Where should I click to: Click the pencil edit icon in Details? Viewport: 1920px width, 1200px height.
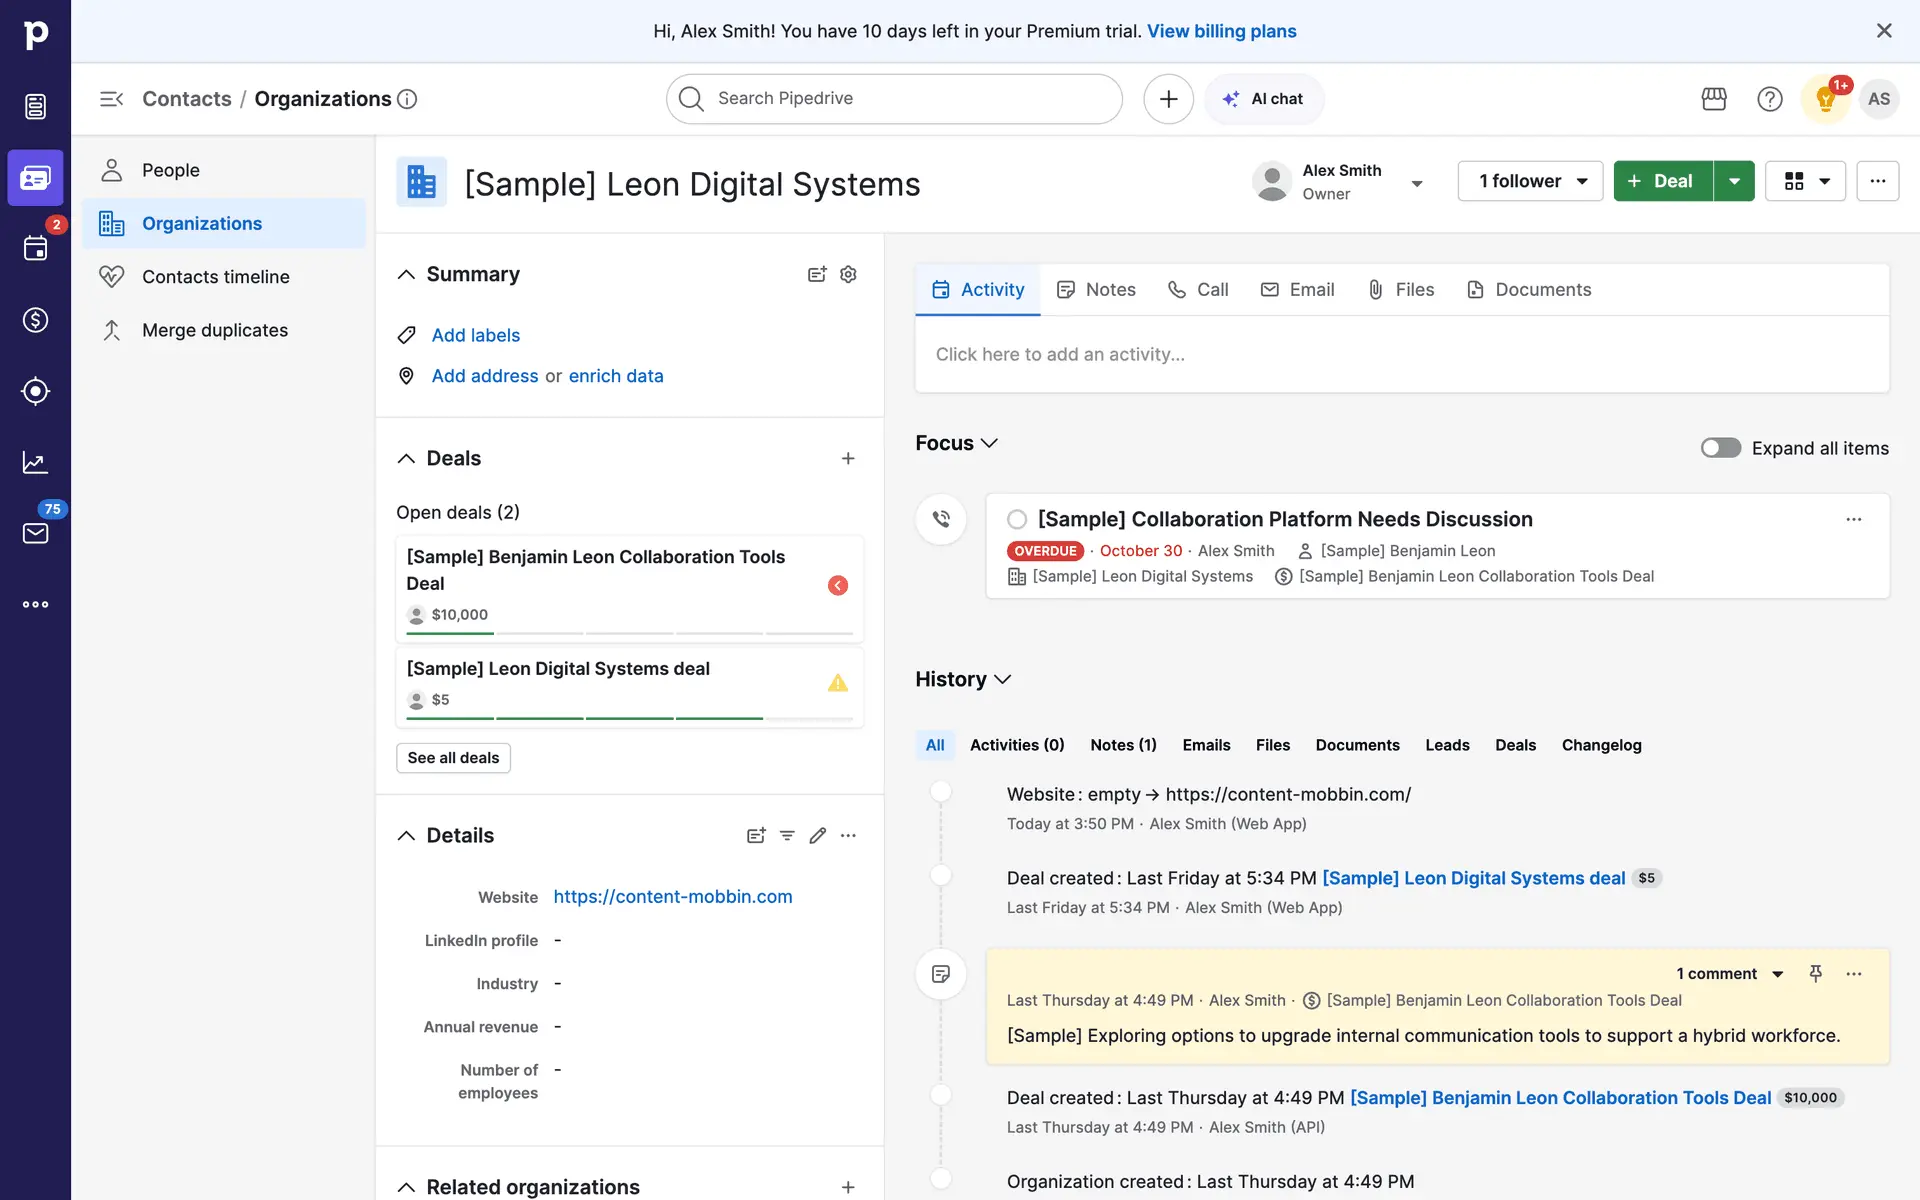[x=818, y=835]
